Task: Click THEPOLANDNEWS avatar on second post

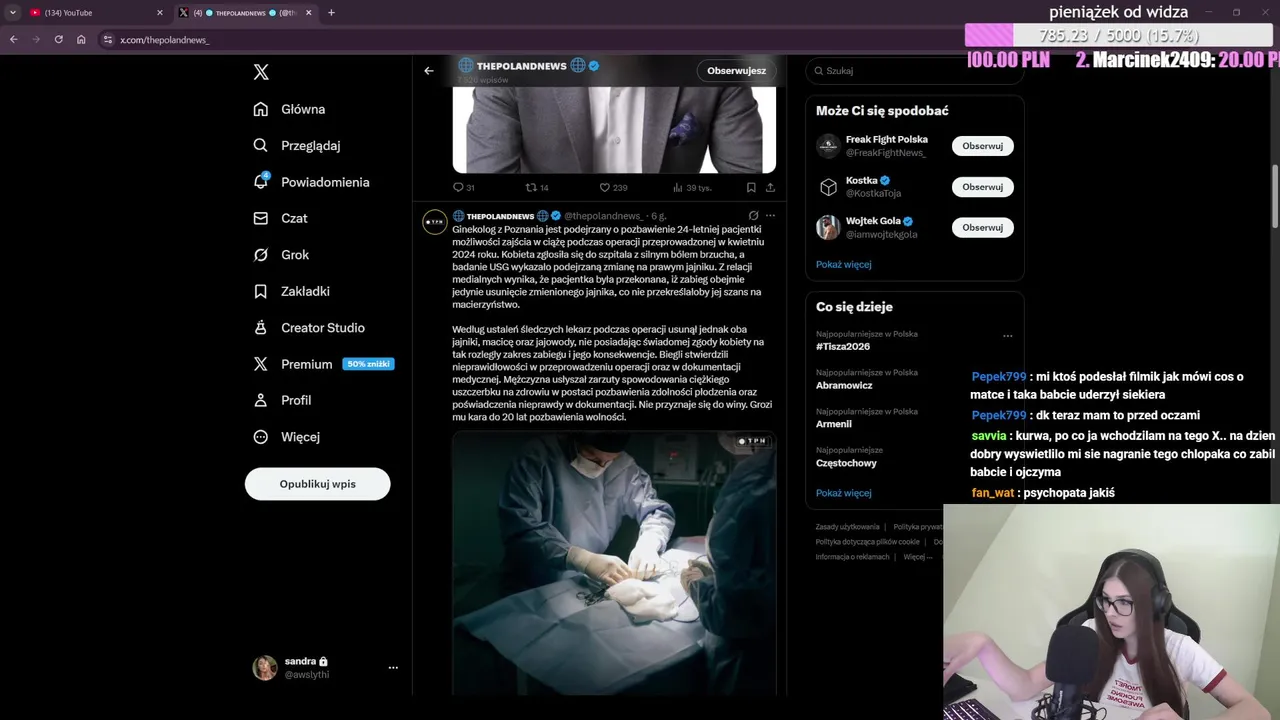Action: pos(435,222)
